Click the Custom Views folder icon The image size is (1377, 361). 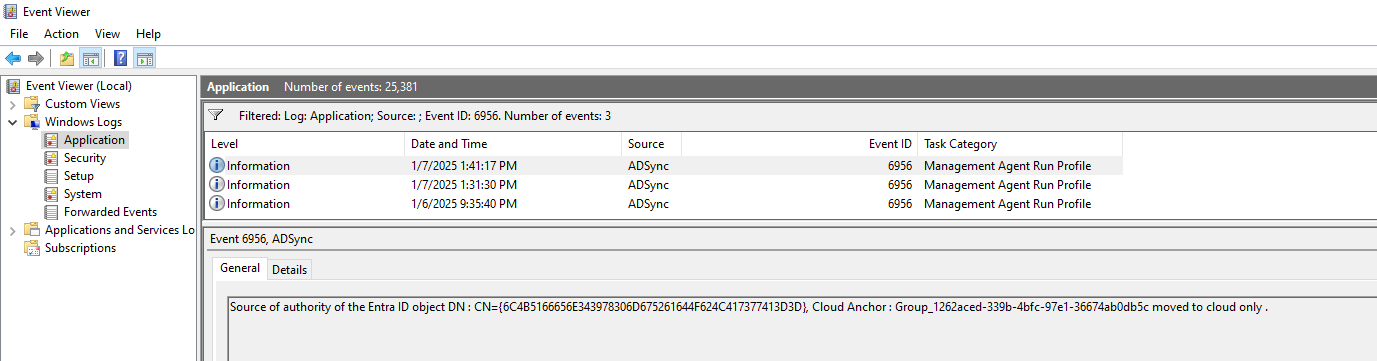(x=33, y=104)
